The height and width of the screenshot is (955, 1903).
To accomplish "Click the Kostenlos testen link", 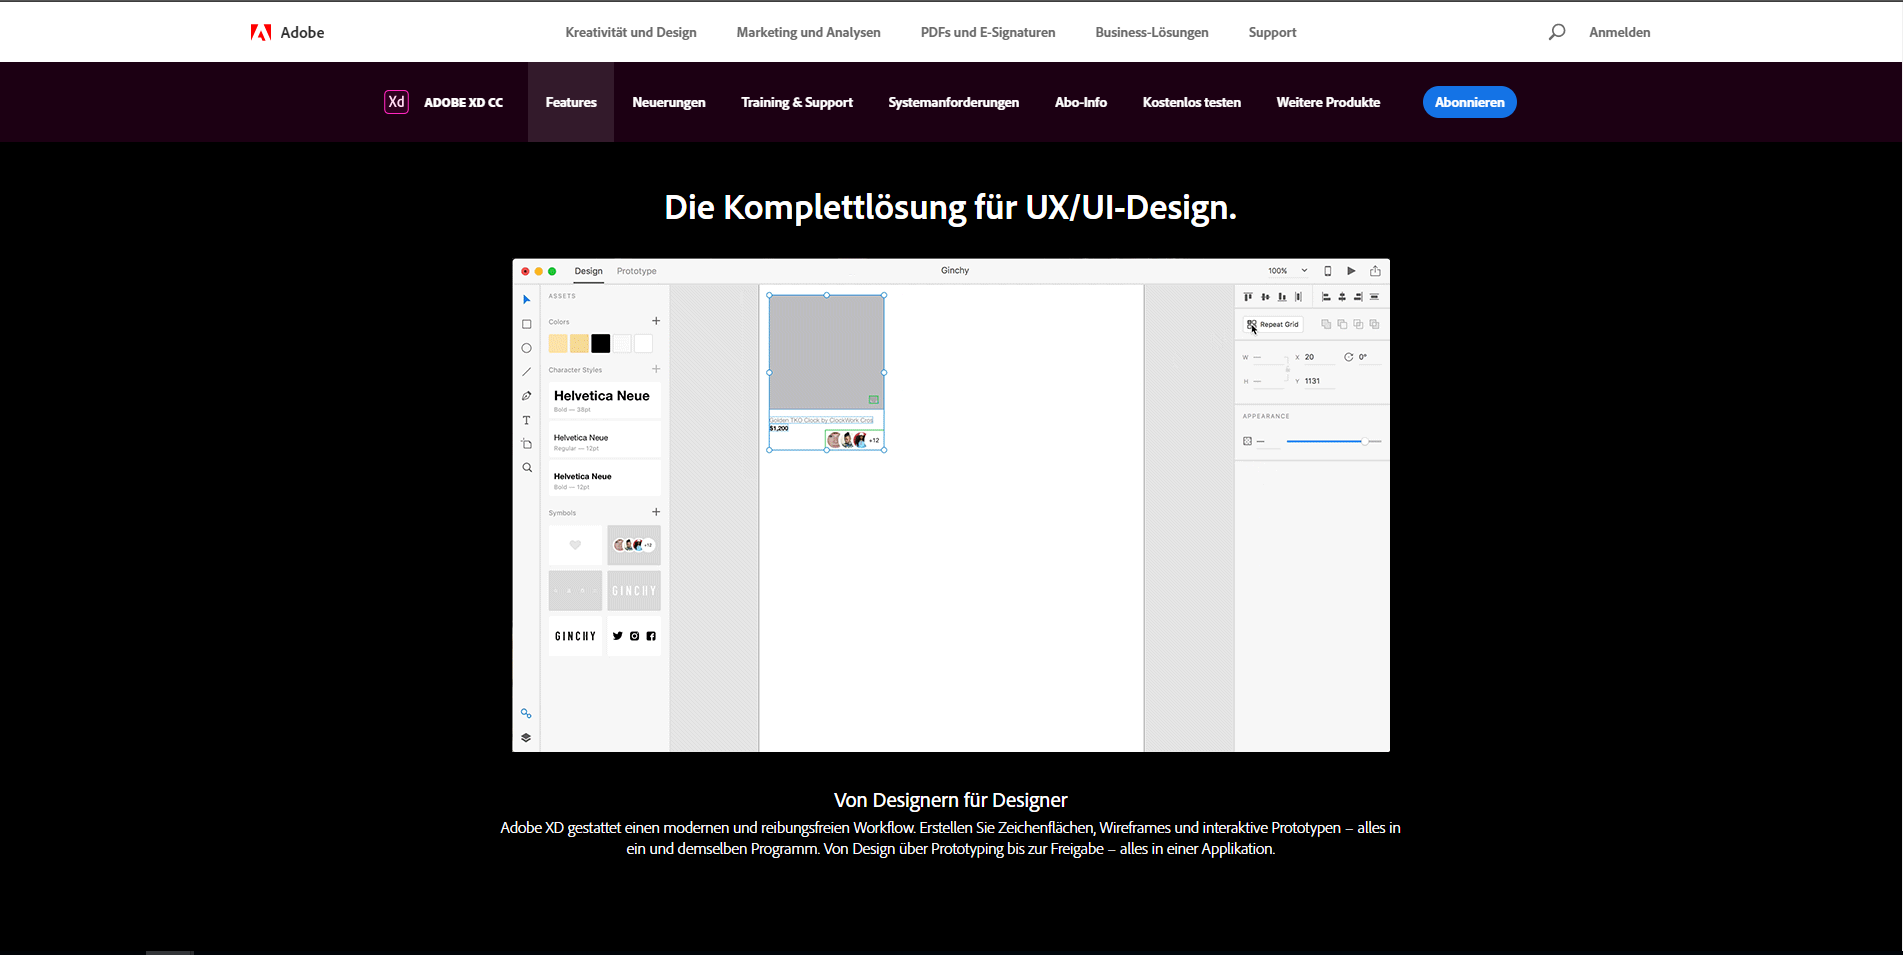I will pos(1192,102).
